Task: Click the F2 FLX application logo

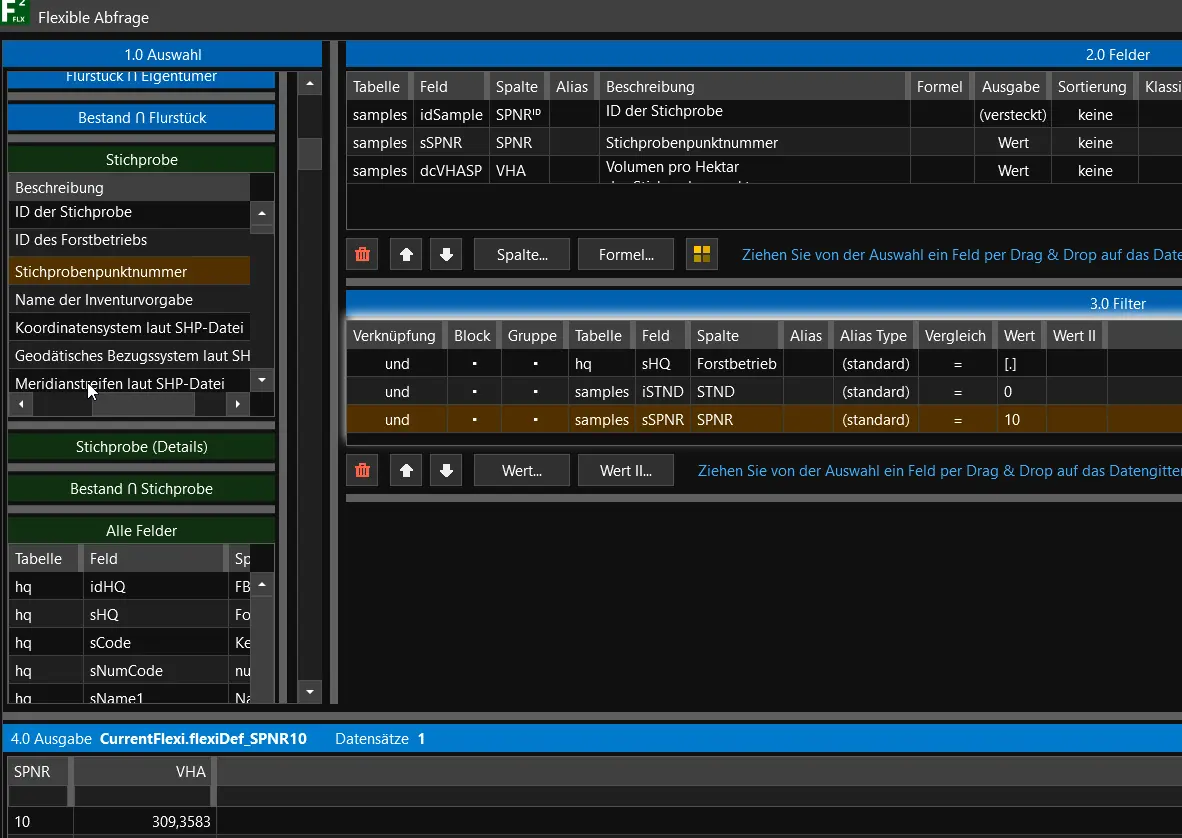Action: tap(15, 14)
